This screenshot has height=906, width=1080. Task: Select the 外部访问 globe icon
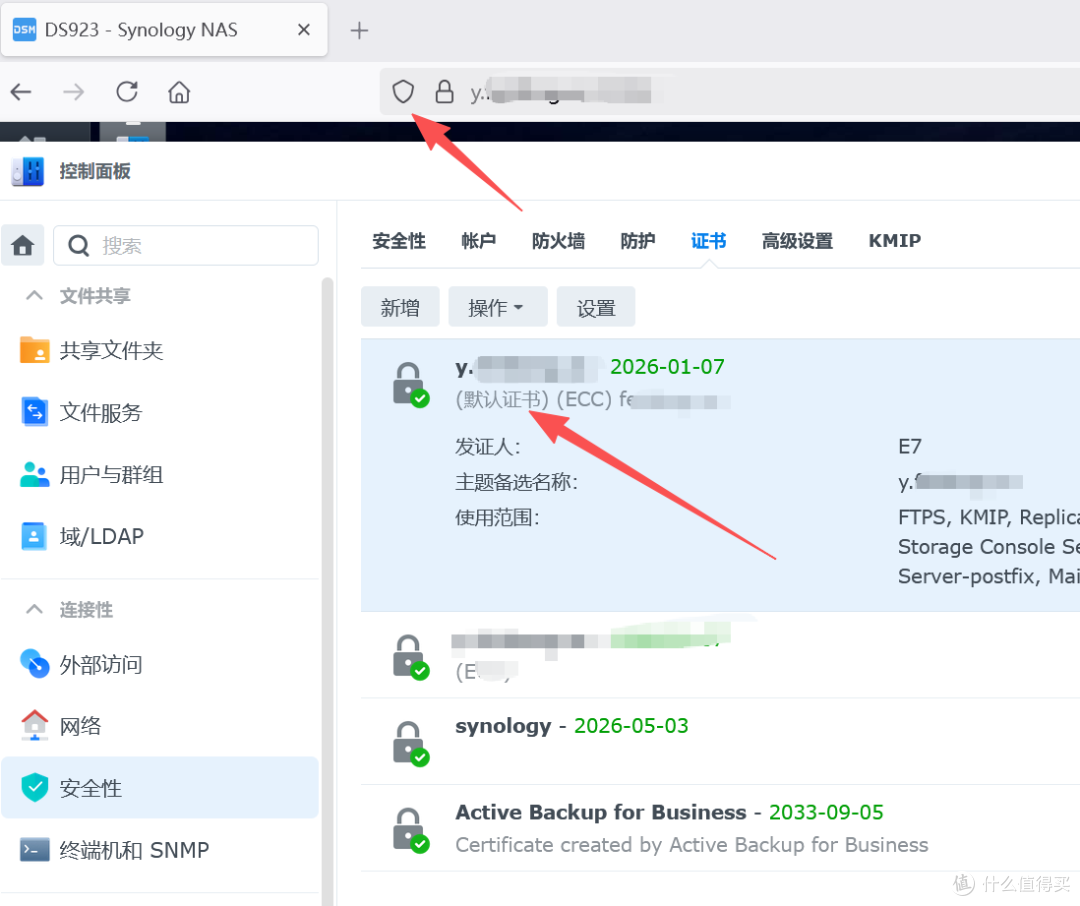click(x=34, y=664)
